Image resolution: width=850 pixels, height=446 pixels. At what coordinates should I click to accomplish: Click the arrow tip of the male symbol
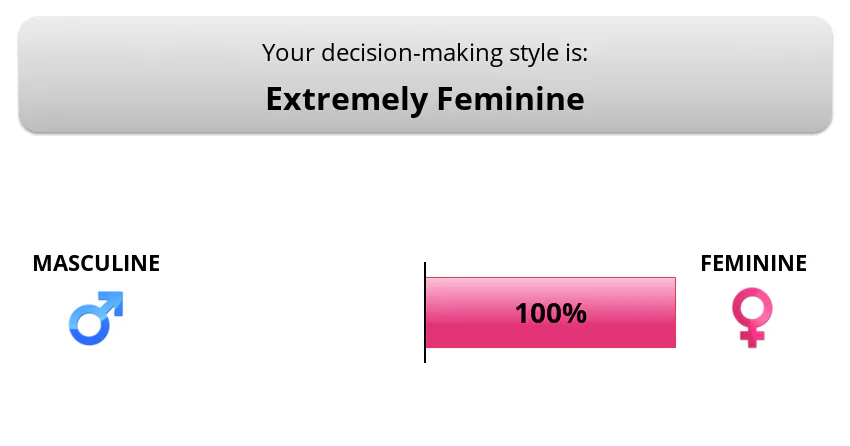(117, 297)
